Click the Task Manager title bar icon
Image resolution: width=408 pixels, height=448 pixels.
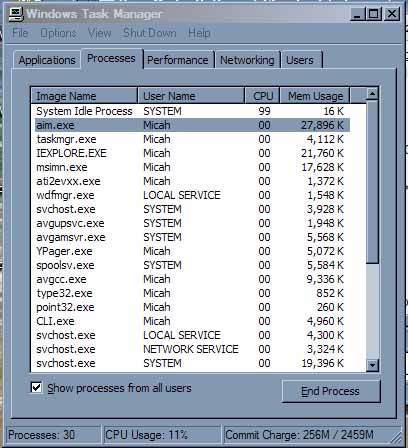point(15,14)
